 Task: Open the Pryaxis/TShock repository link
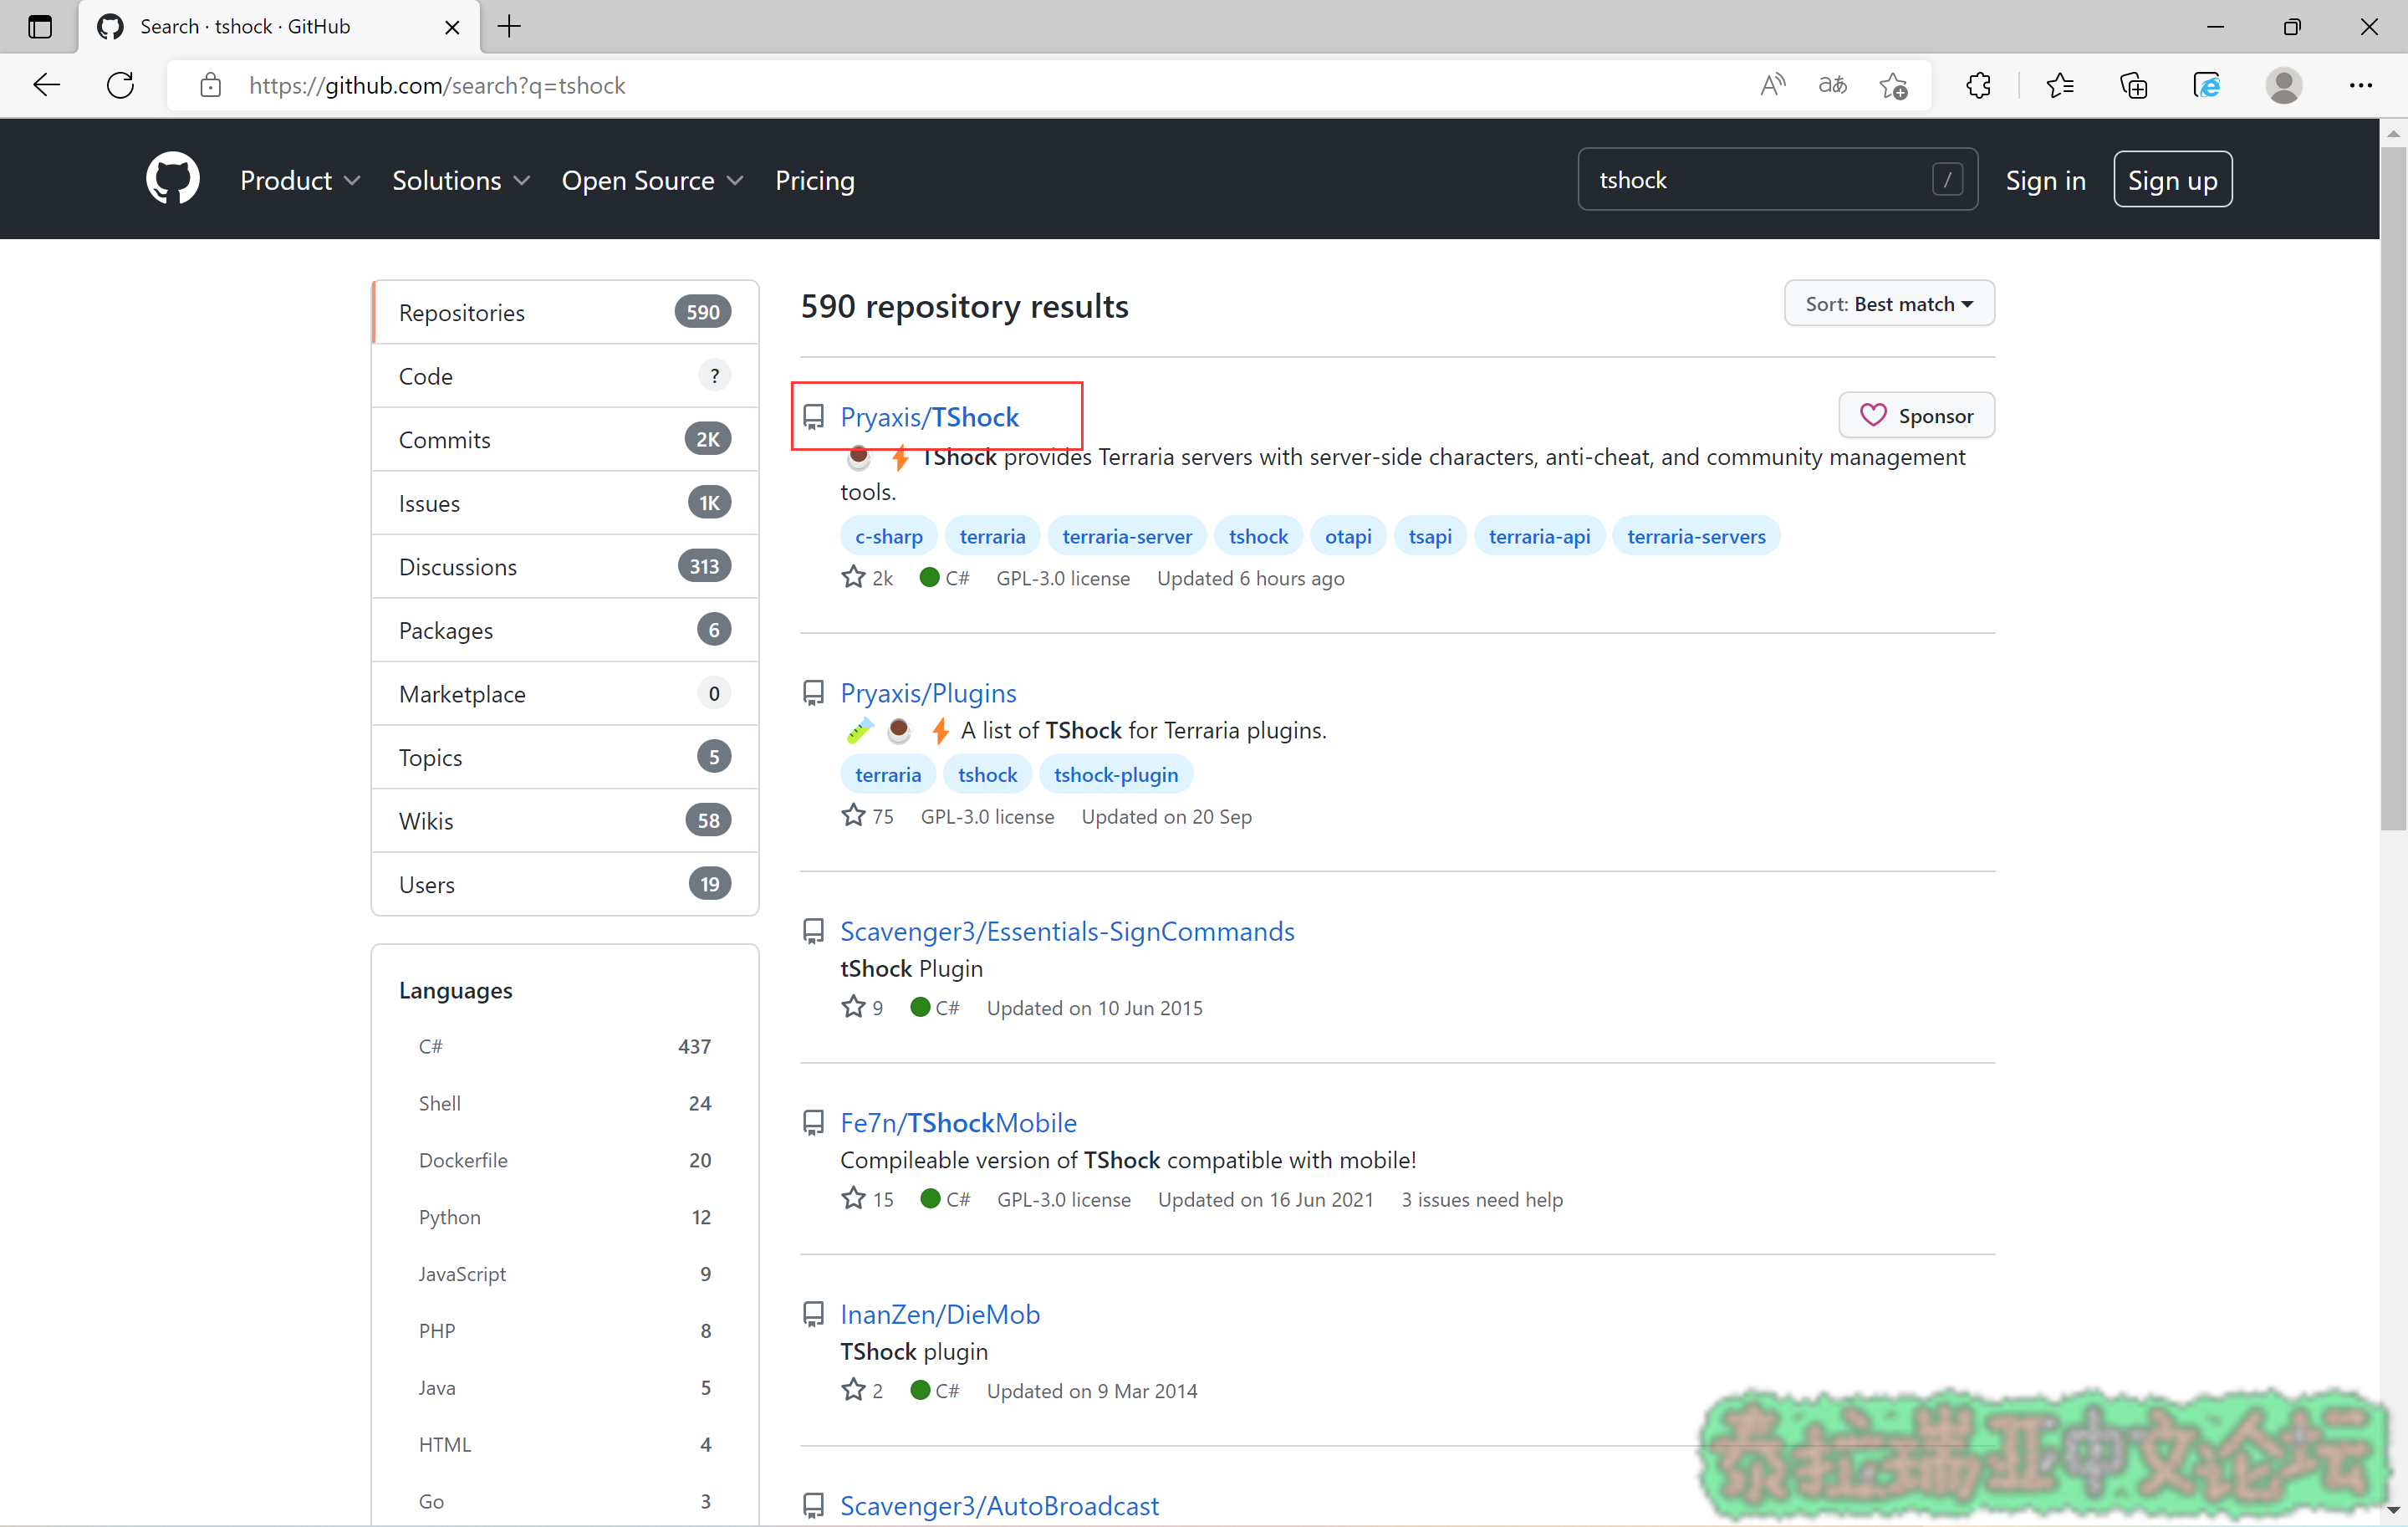coord(929,416)
